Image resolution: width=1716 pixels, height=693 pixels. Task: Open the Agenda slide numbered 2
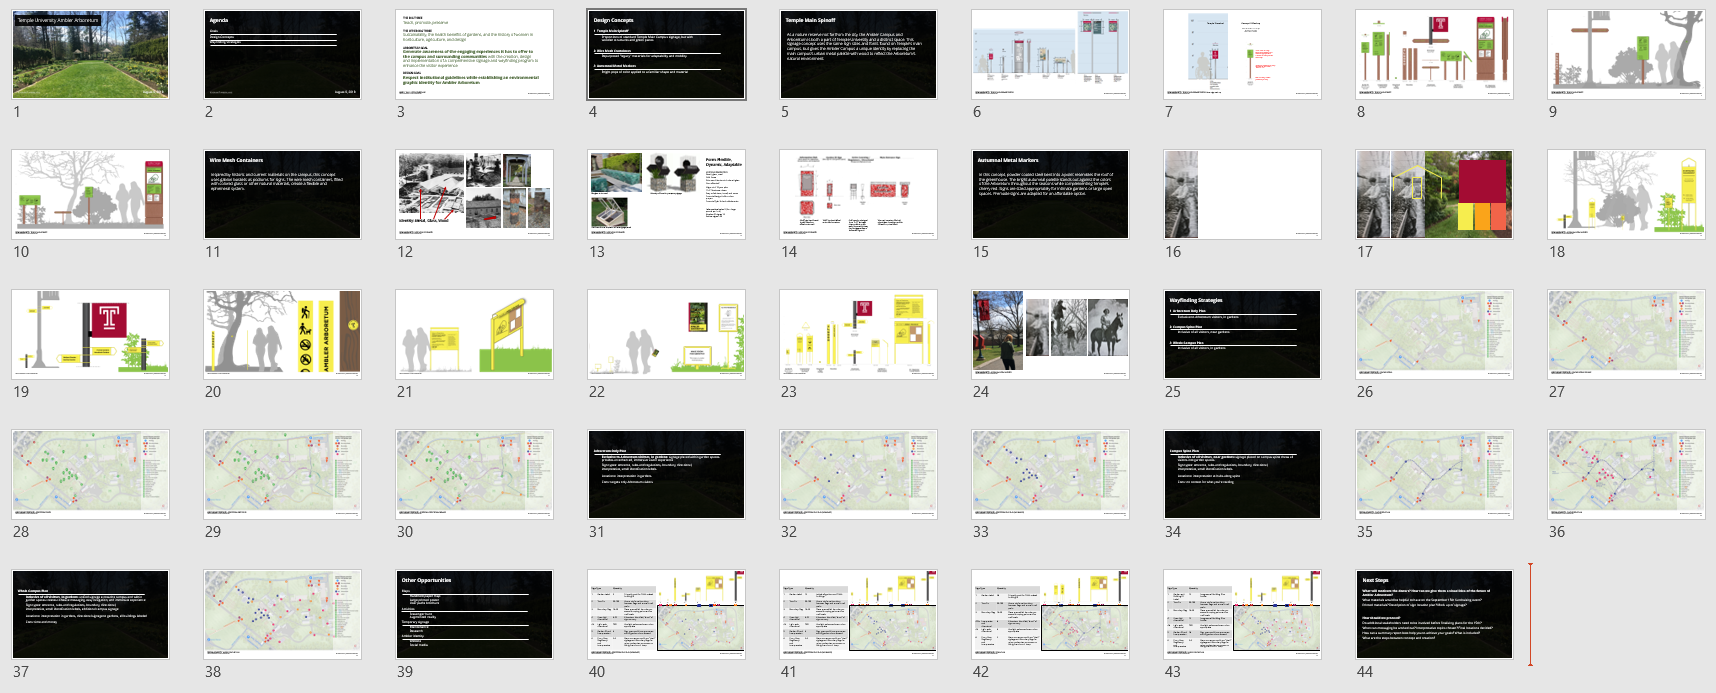point(283,55)
